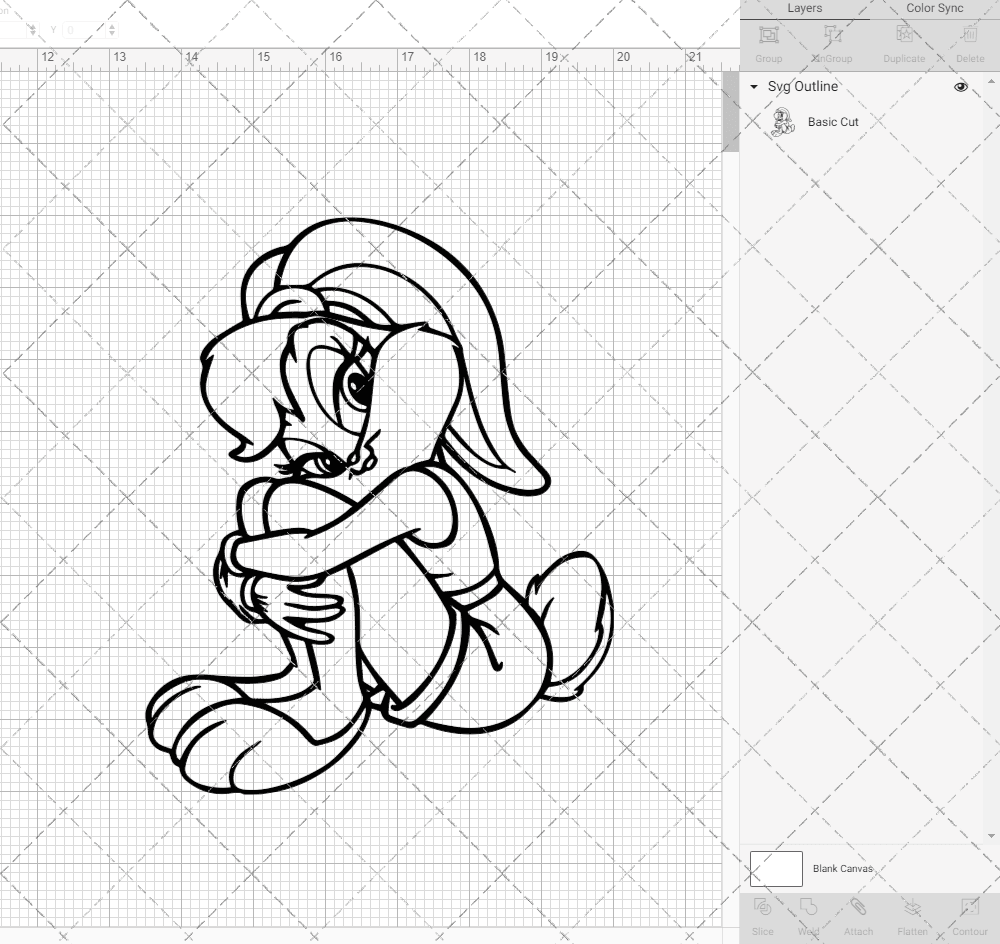
Task: Click the Blank Canvas color swatch
Action: tap(776, 869)
